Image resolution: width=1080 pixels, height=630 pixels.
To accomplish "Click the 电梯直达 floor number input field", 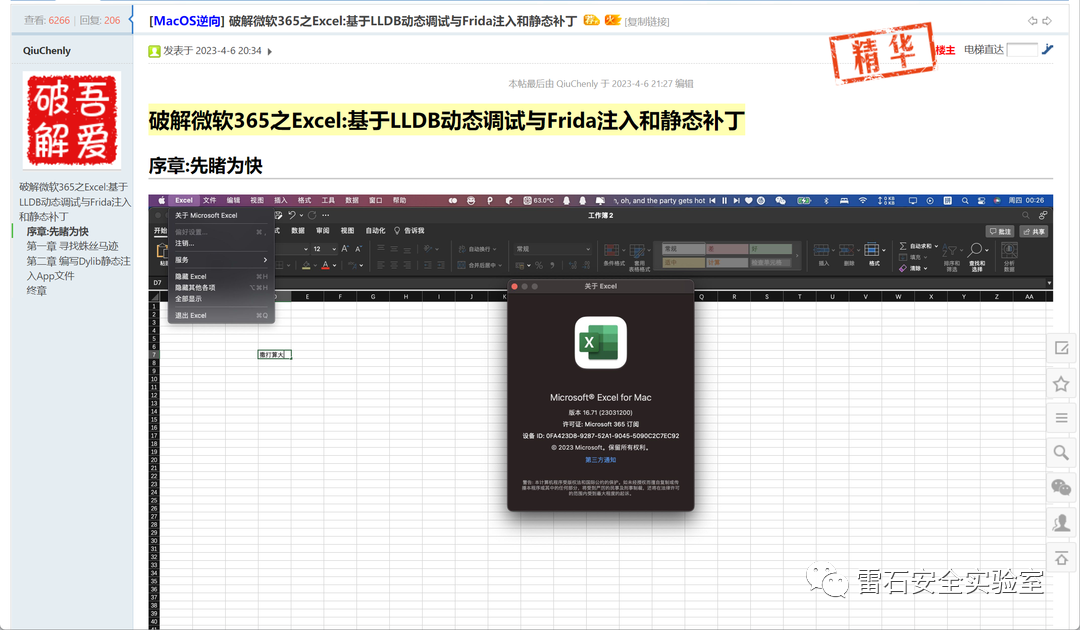I will (1022, 50).
